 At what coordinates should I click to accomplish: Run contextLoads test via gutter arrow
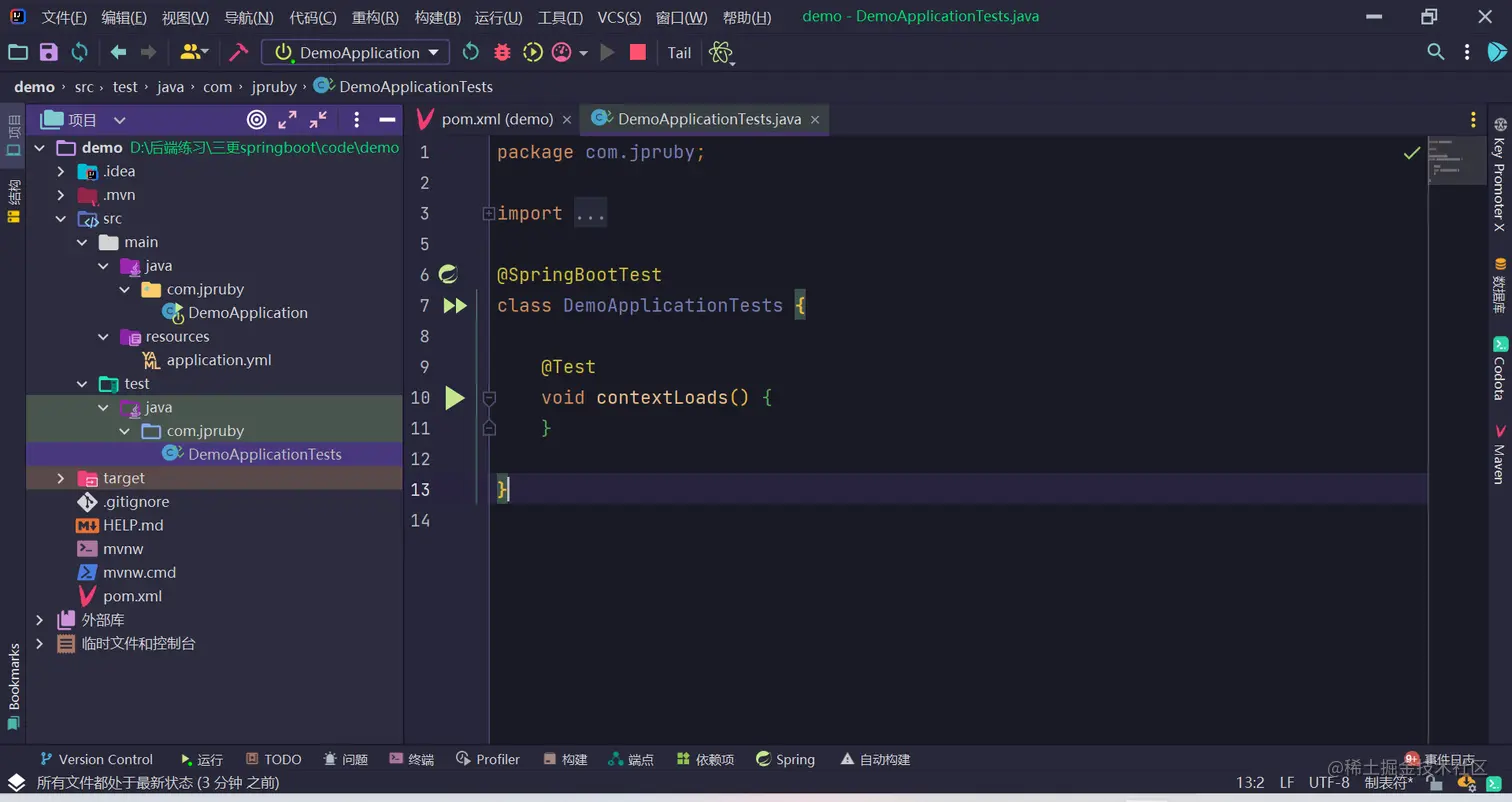coord(455,398)
